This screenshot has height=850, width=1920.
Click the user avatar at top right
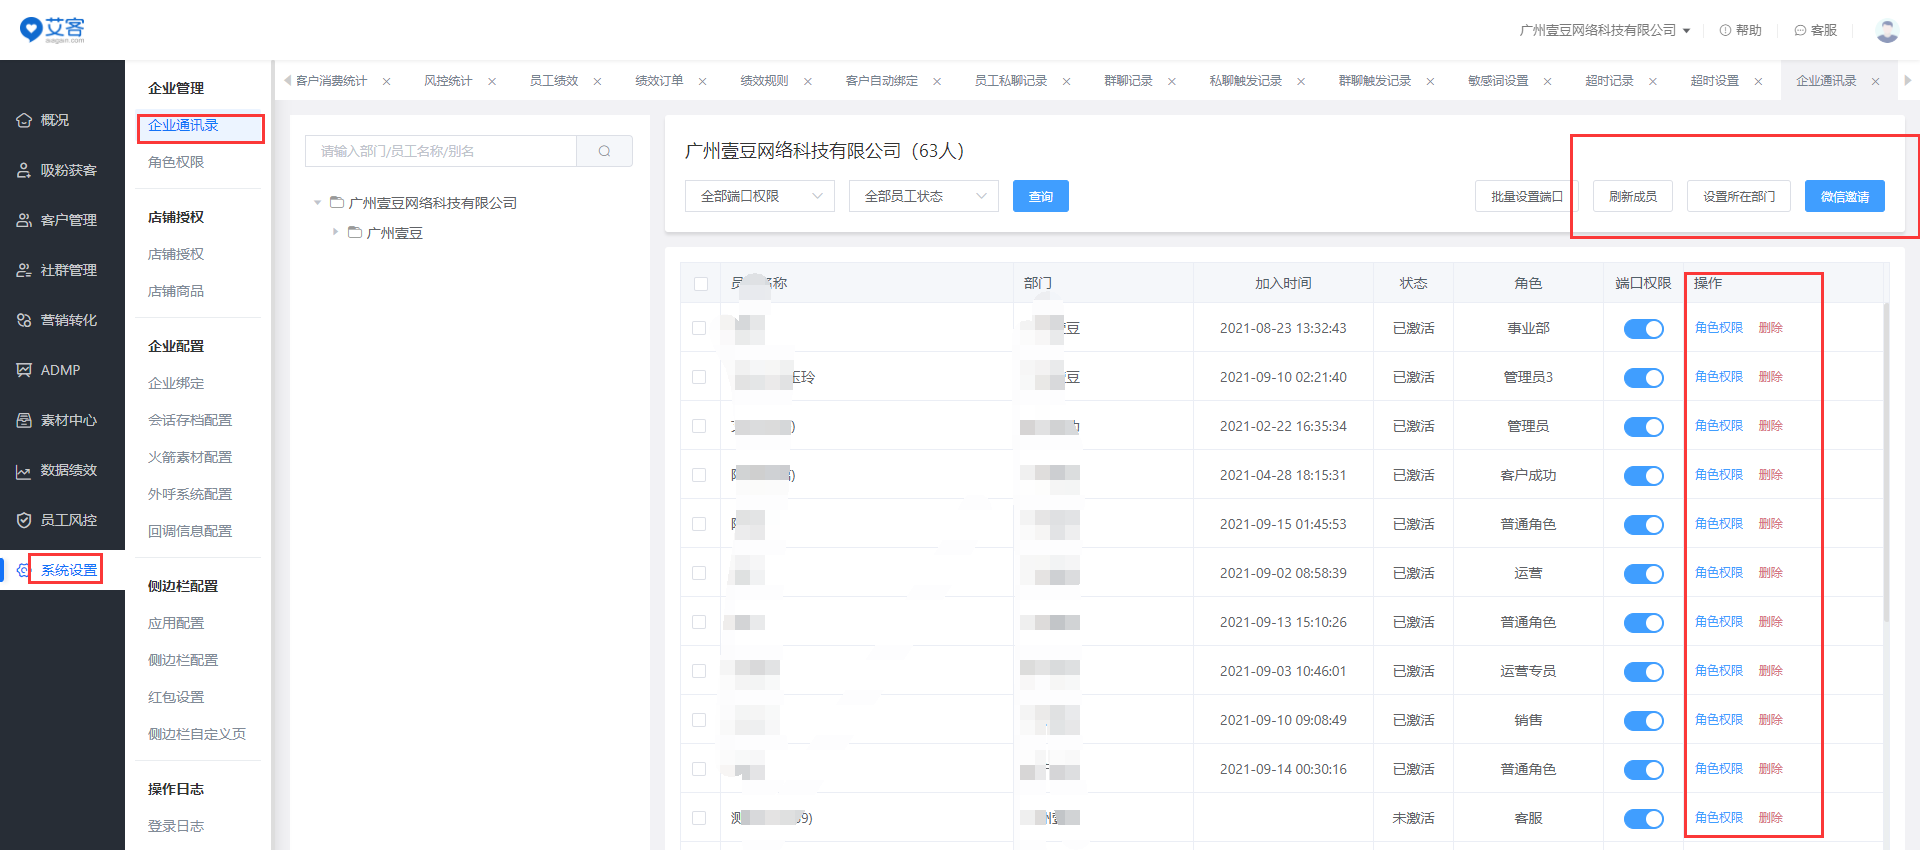(1887, 30)
